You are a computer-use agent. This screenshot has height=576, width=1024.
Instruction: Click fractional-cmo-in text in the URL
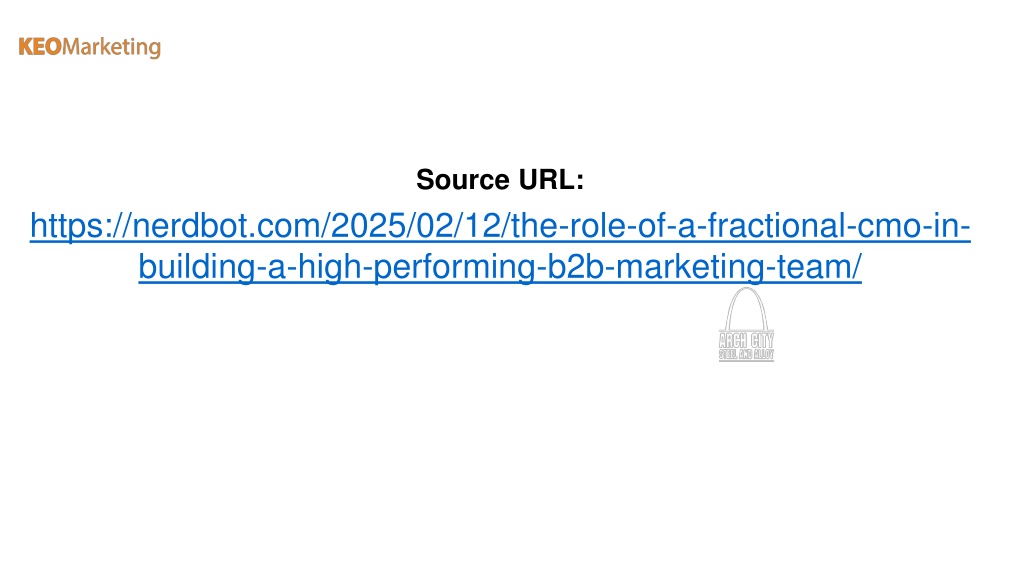(837, 225)
